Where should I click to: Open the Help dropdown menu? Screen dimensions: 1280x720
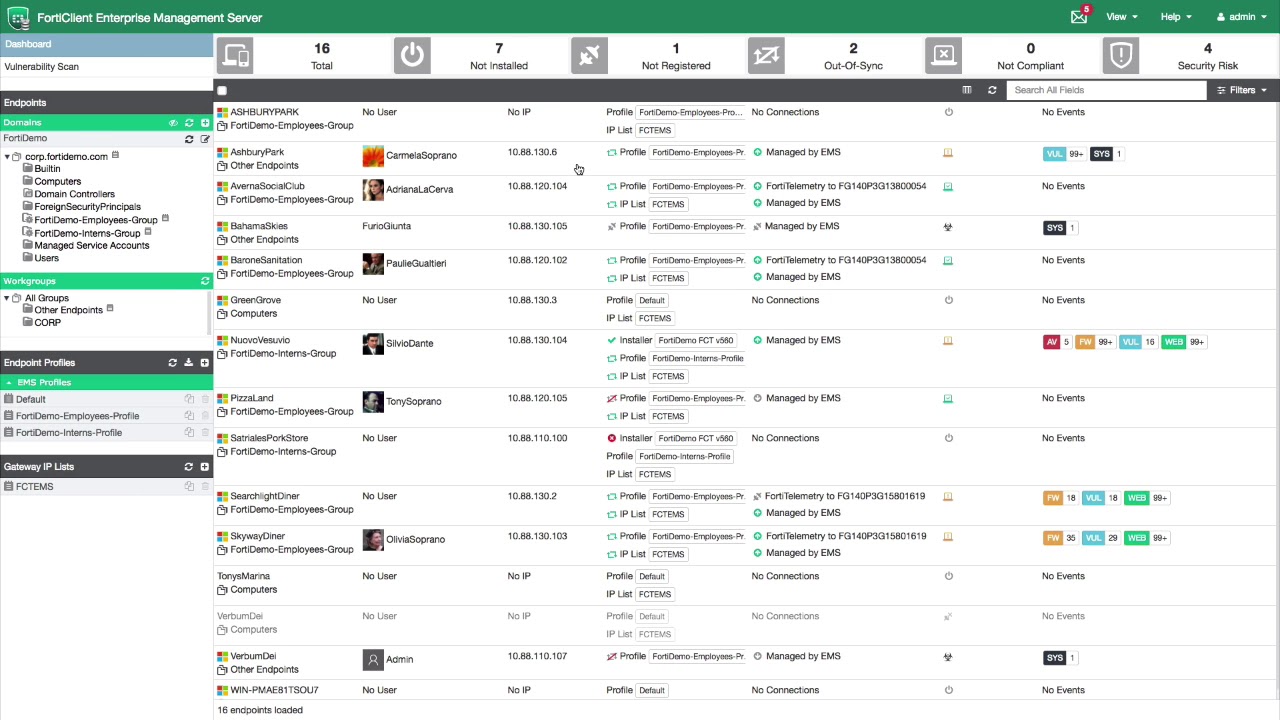point(1175,17)
